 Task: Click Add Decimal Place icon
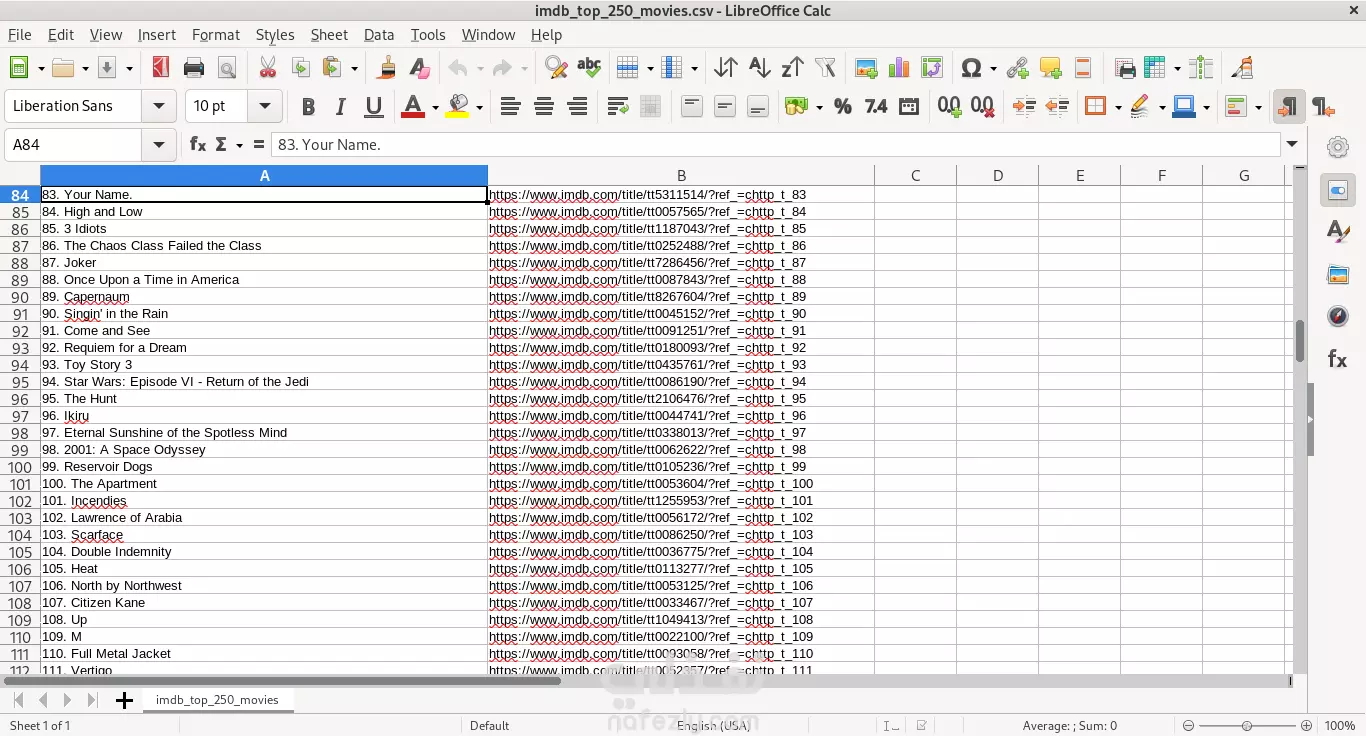point(950,106)
